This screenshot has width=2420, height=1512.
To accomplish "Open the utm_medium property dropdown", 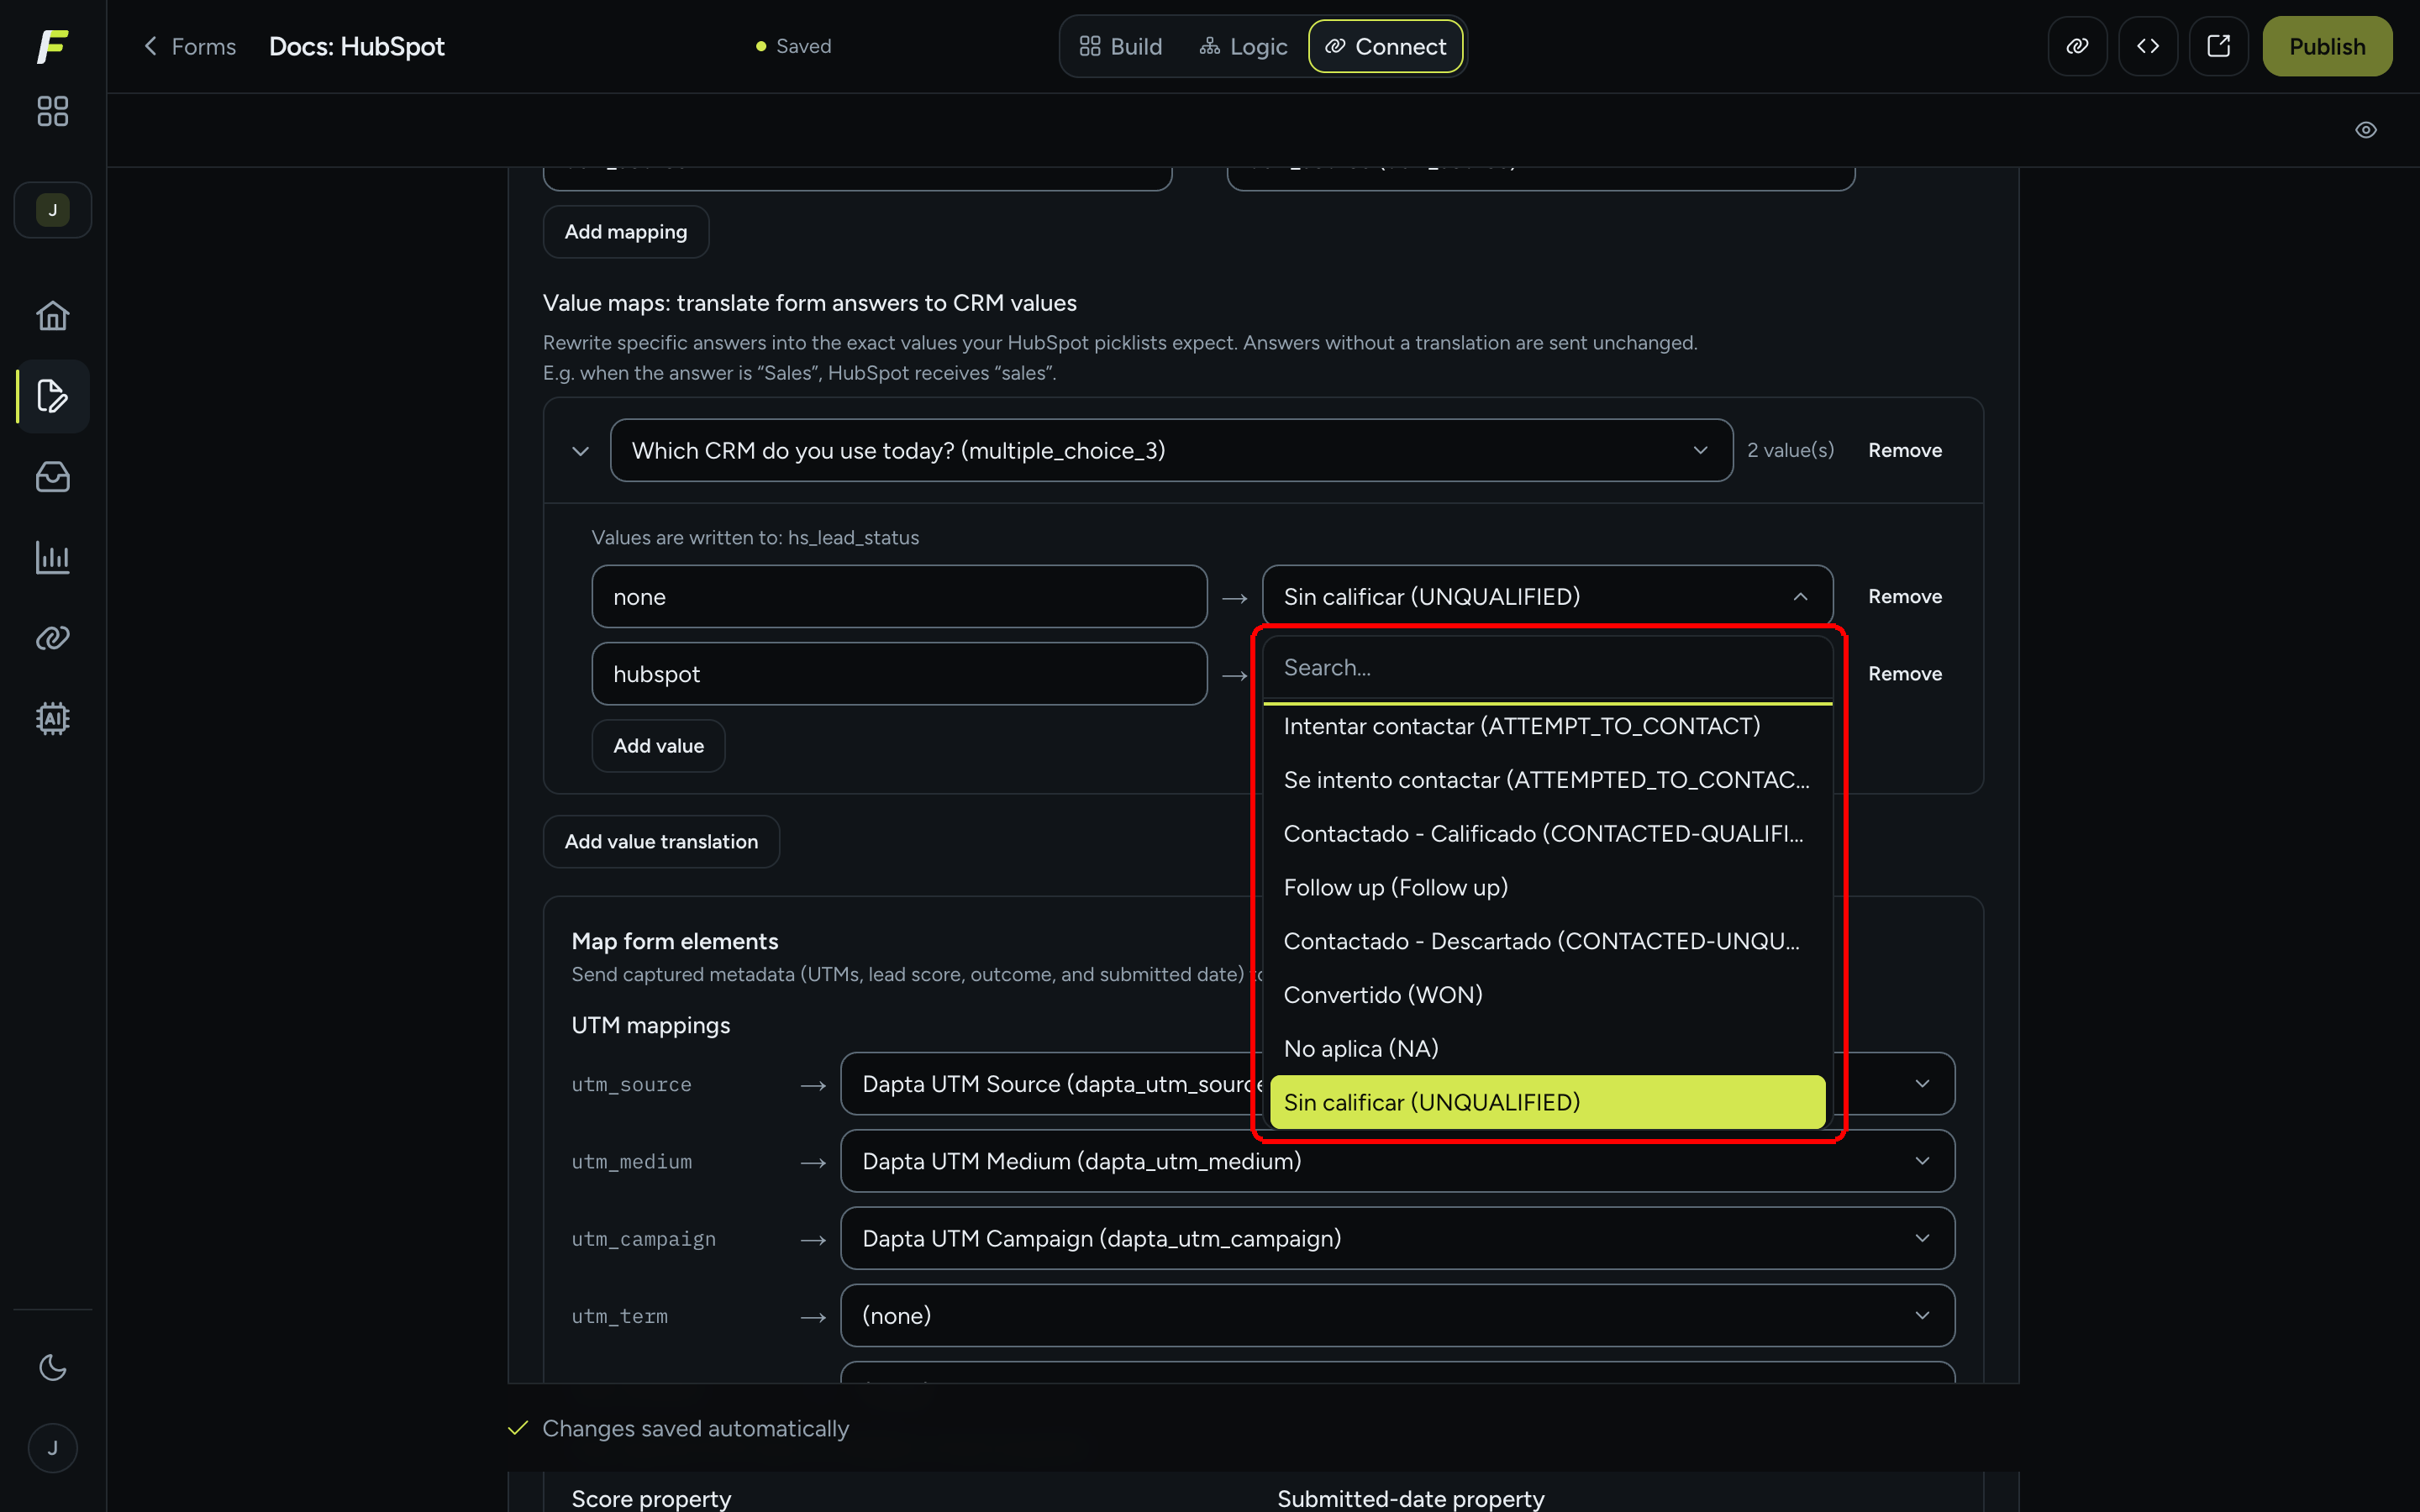I will pyautogui.click(x=1397, y=1161).
